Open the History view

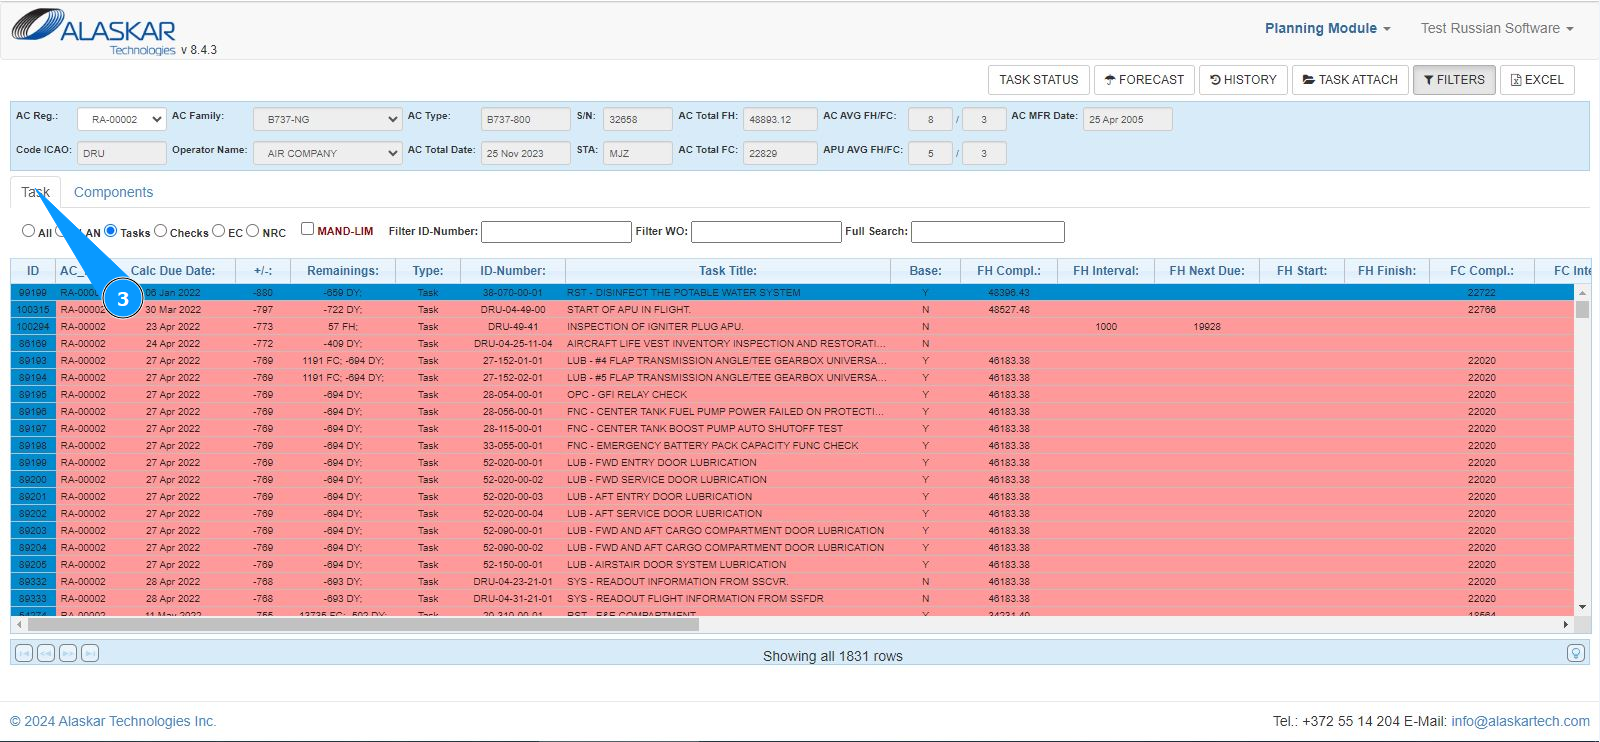[1243, 80]
